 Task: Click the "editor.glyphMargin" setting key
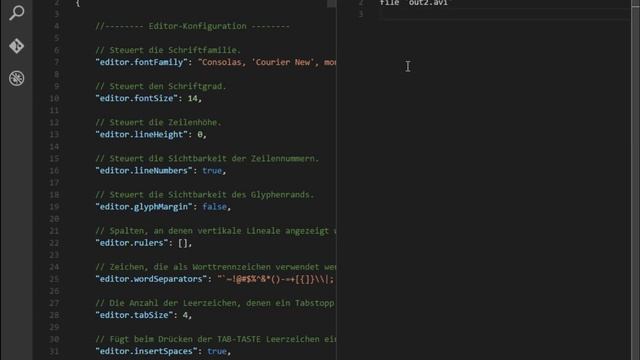coord(144,207)
